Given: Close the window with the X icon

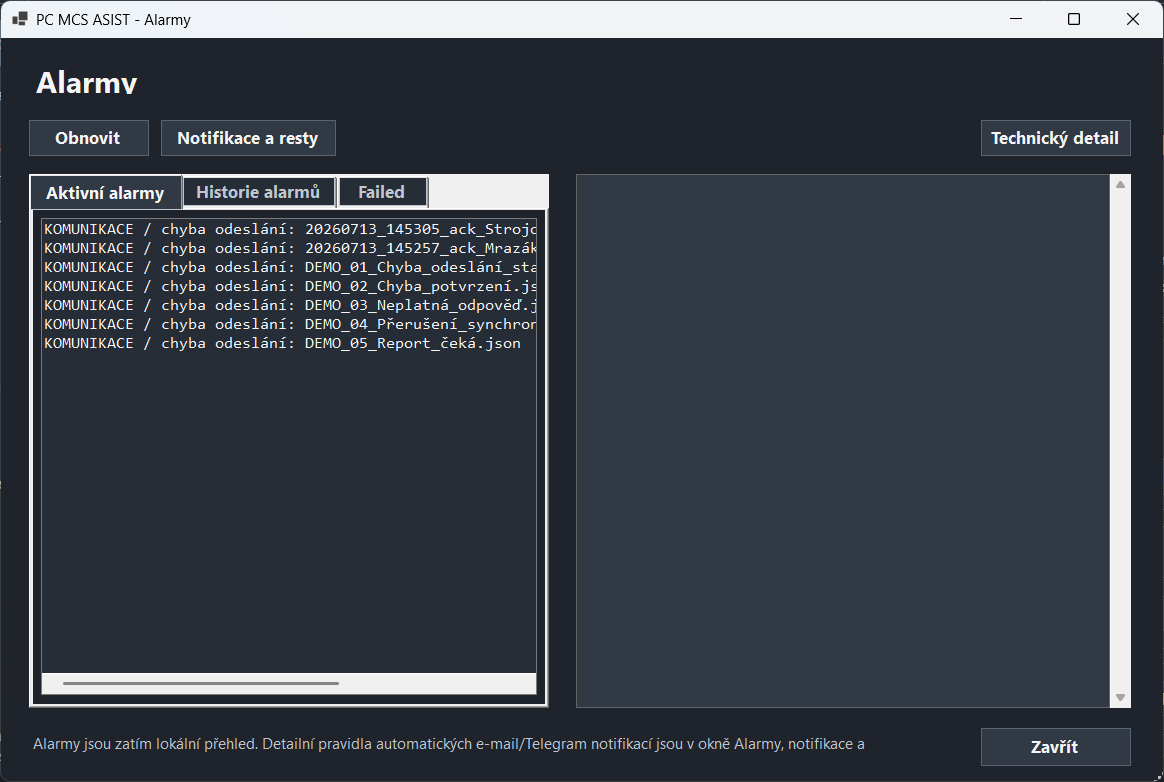Looking at the screenshot, I should [1133, 19].
